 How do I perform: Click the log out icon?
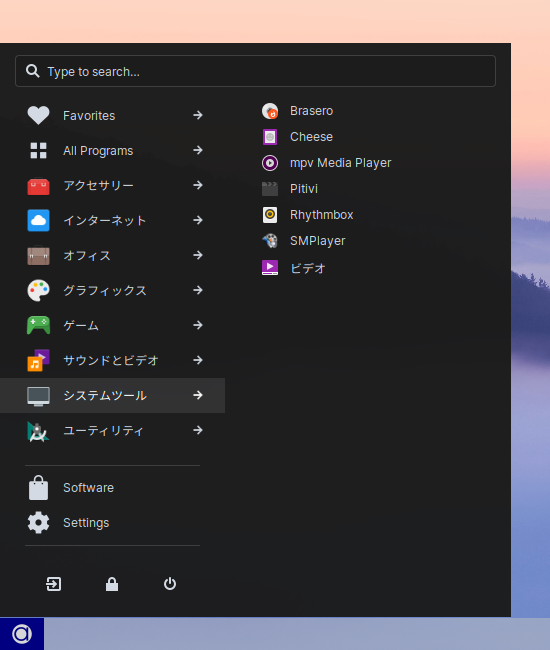click(53, 584)
